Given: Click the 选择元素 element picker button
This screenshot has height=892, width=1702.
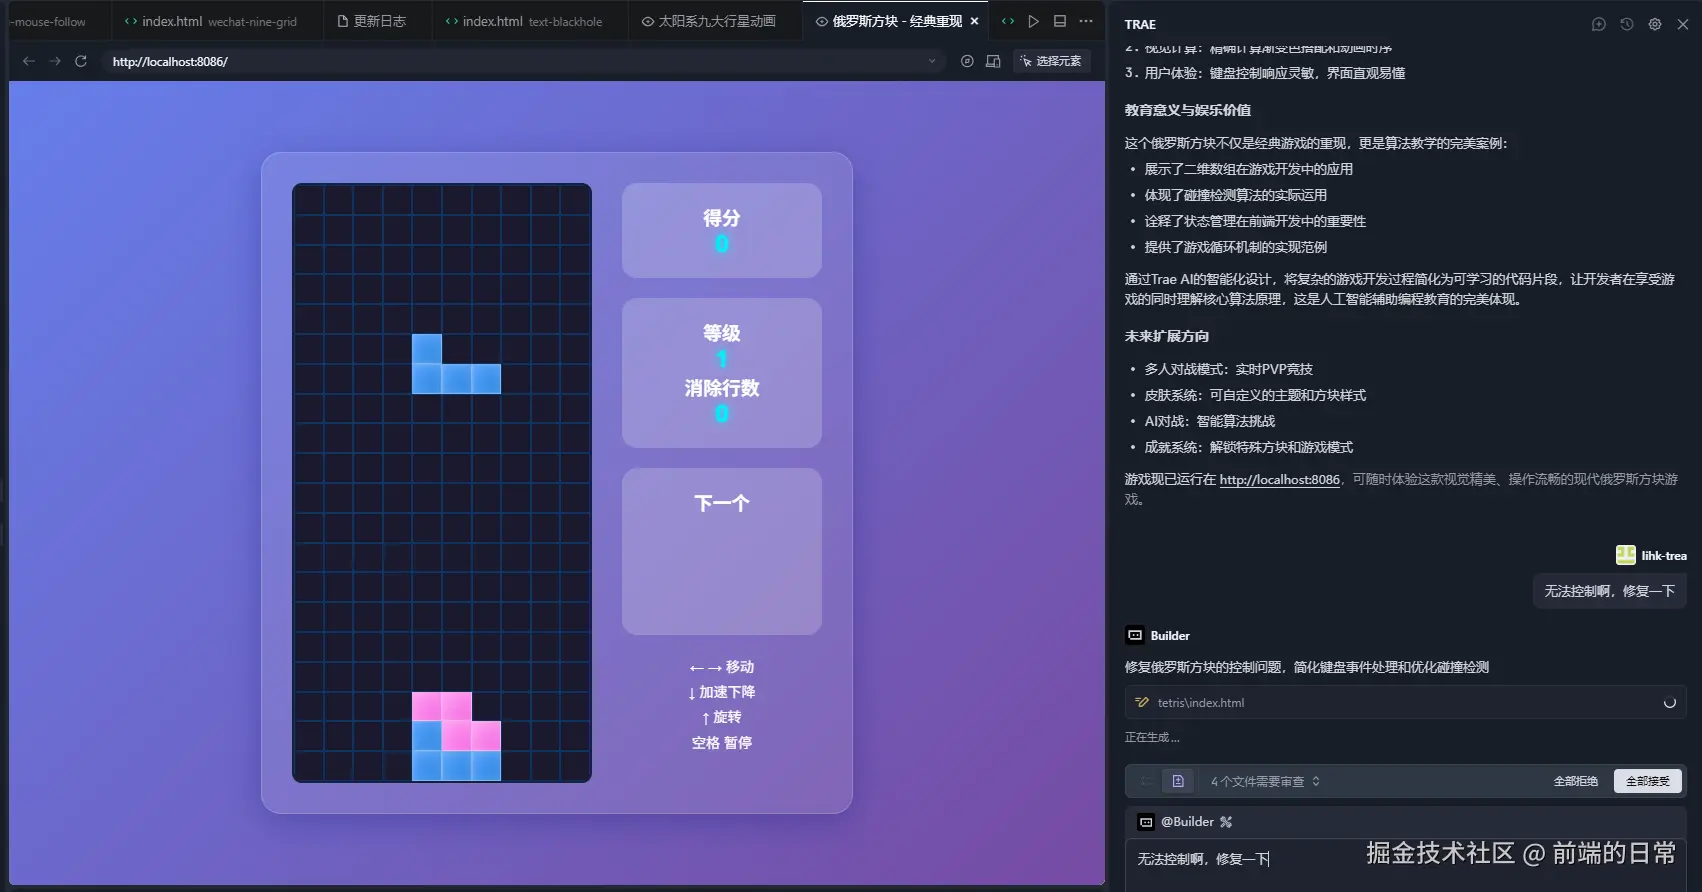Looking at the screenshot, I should pyautogui.click(x=1051, y=61).
